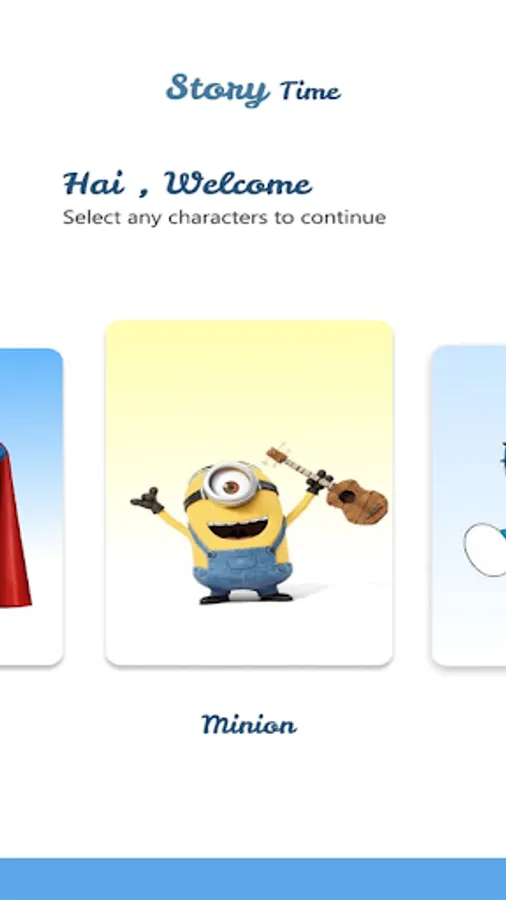Click the word Welcome in the heading
Image resolution: width=506 pixels, height=900 pixels.
pyautogui.click(x=239, y=184)
